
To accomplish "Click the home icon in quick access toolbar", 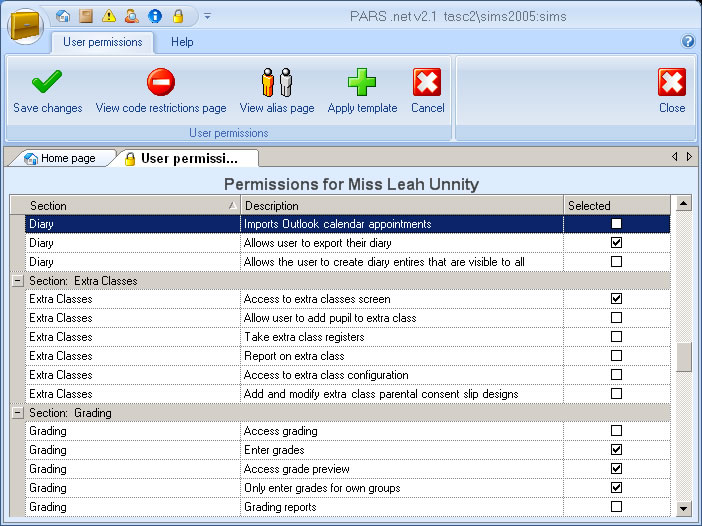I will point(64,16).
